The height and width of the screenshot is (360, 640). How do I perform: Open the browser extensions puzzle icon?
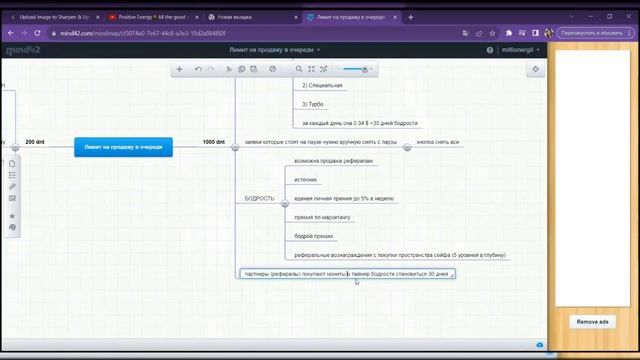tap(509, 33)
